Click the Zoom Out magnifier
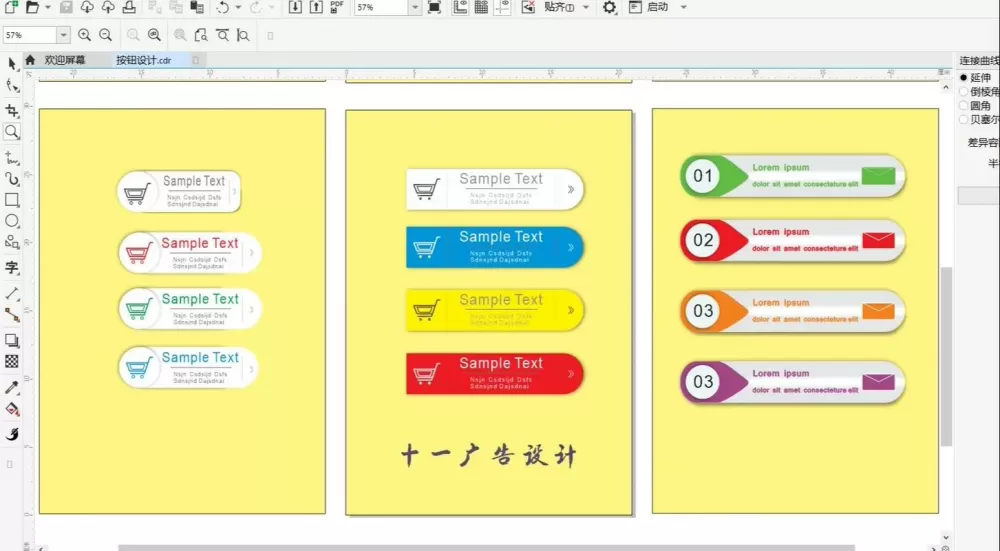 click(x=106, y=35)
